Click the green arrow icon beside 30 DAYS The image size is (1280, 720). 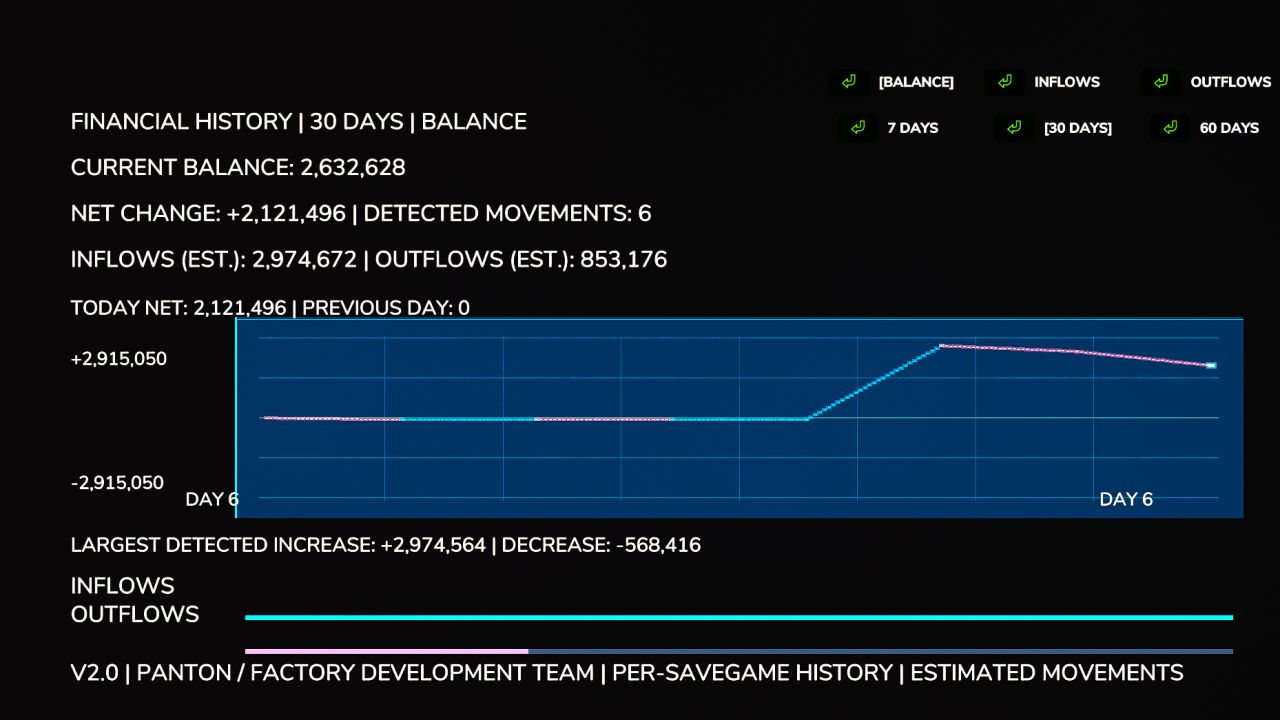click(x=1014, y=128)
